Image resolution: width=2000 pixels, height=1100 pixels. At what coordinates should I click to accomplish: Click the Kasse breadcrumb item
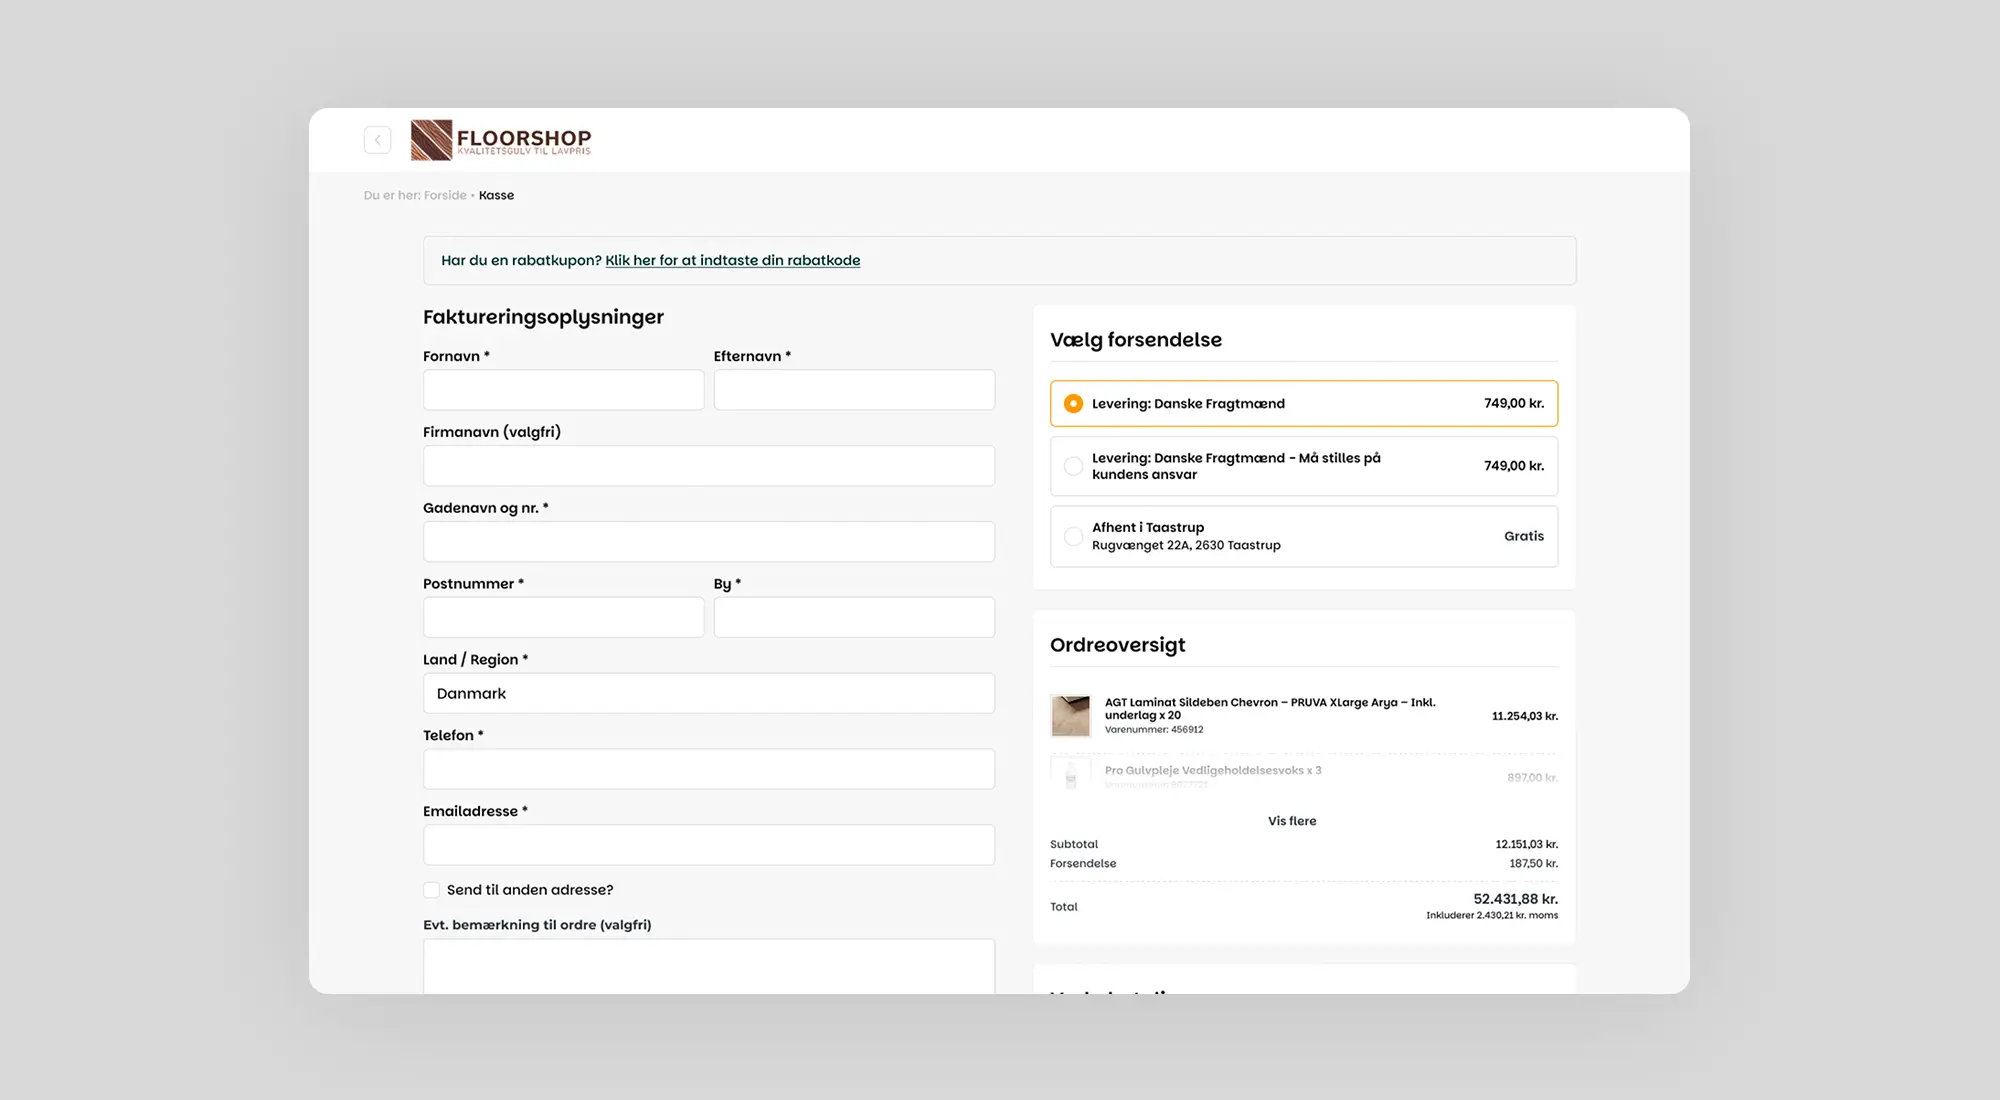(x=496, y=195)
